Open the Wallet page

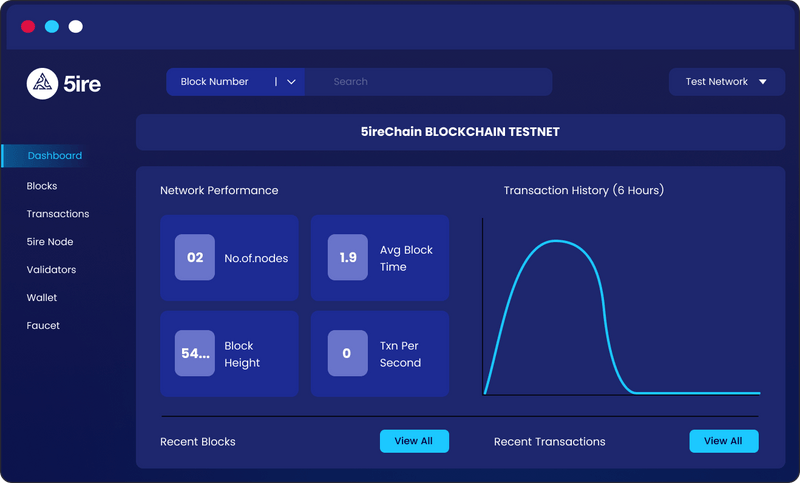42,297
